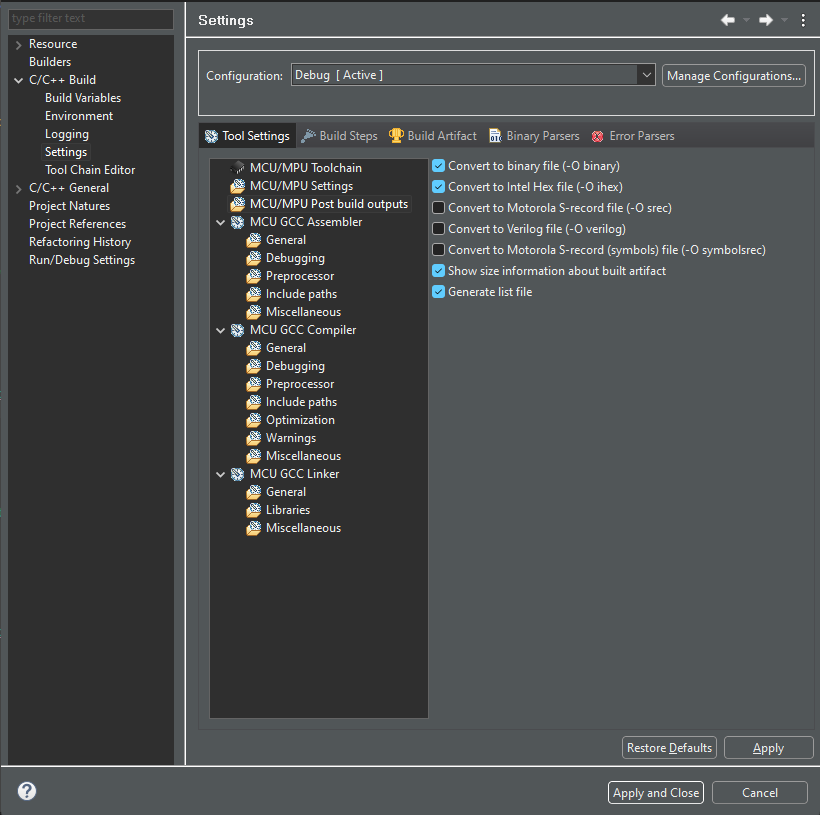This screenshot has height=815, width=820.
Task: Collapse MCU GCC Assembler section
Action: coord(221,222)
